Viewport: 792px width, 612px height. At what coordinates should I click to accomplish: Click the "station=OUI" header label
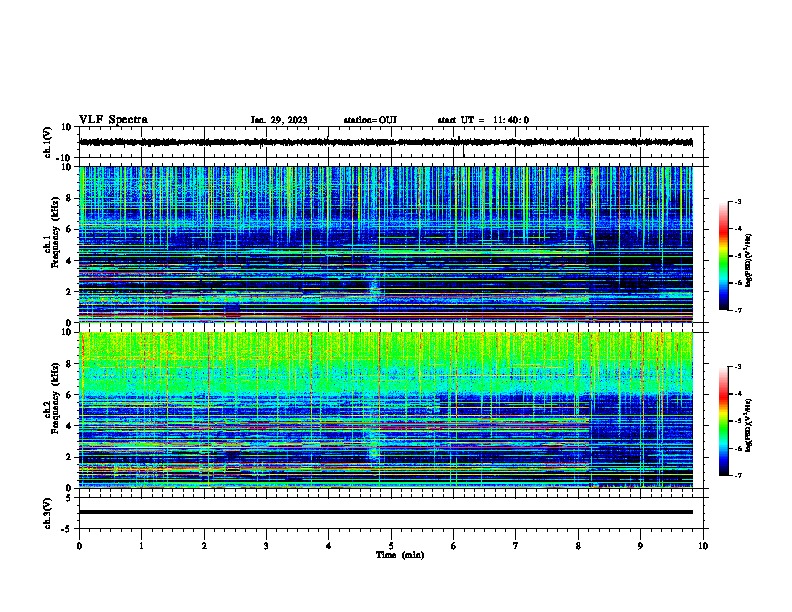point(370,120)
